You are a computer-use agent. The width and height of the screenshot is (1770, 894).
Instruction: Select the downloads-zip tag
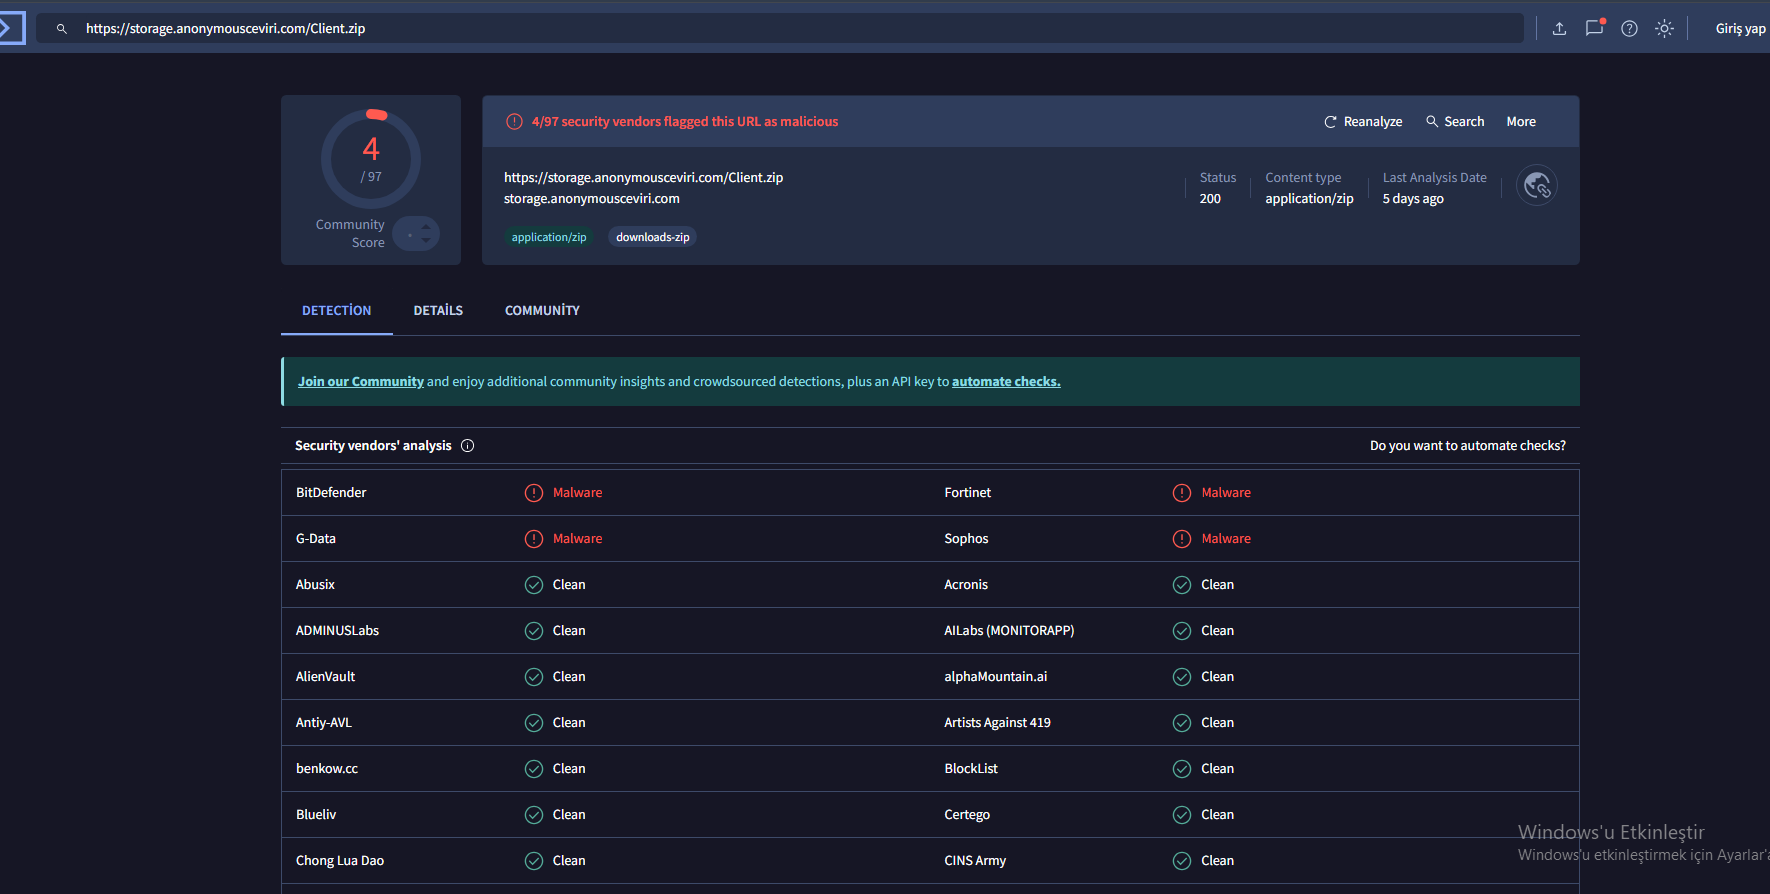(652, 237)
